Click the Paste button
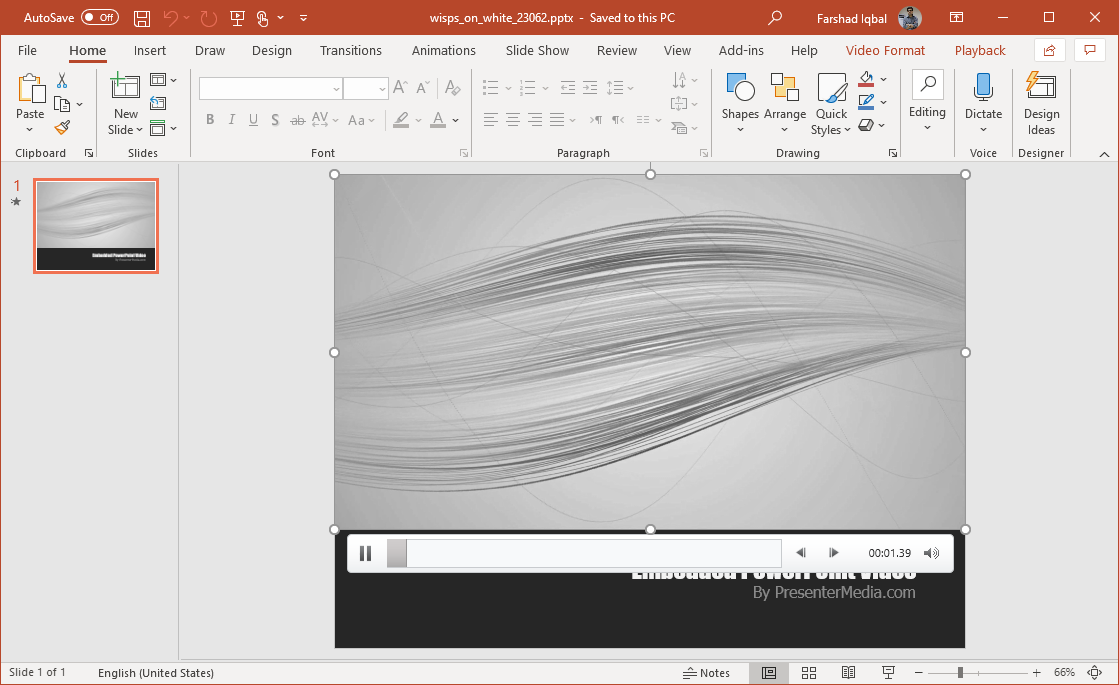Screen dimensions: 1119x685 click(30, 103)
